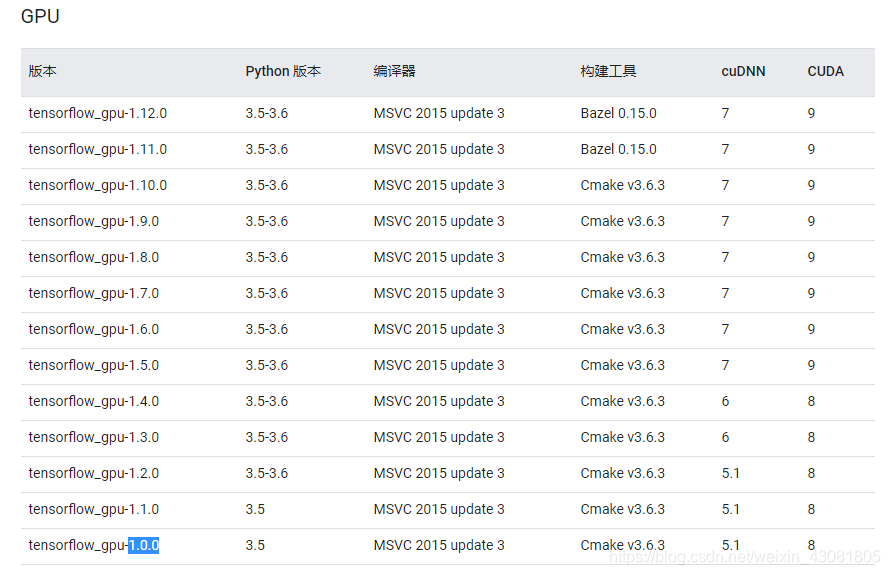The height and width of the screenshot is (575, 890).
Task: Click CUDA value 9 in the 1.12.0 row
Action: click(811, 114)
